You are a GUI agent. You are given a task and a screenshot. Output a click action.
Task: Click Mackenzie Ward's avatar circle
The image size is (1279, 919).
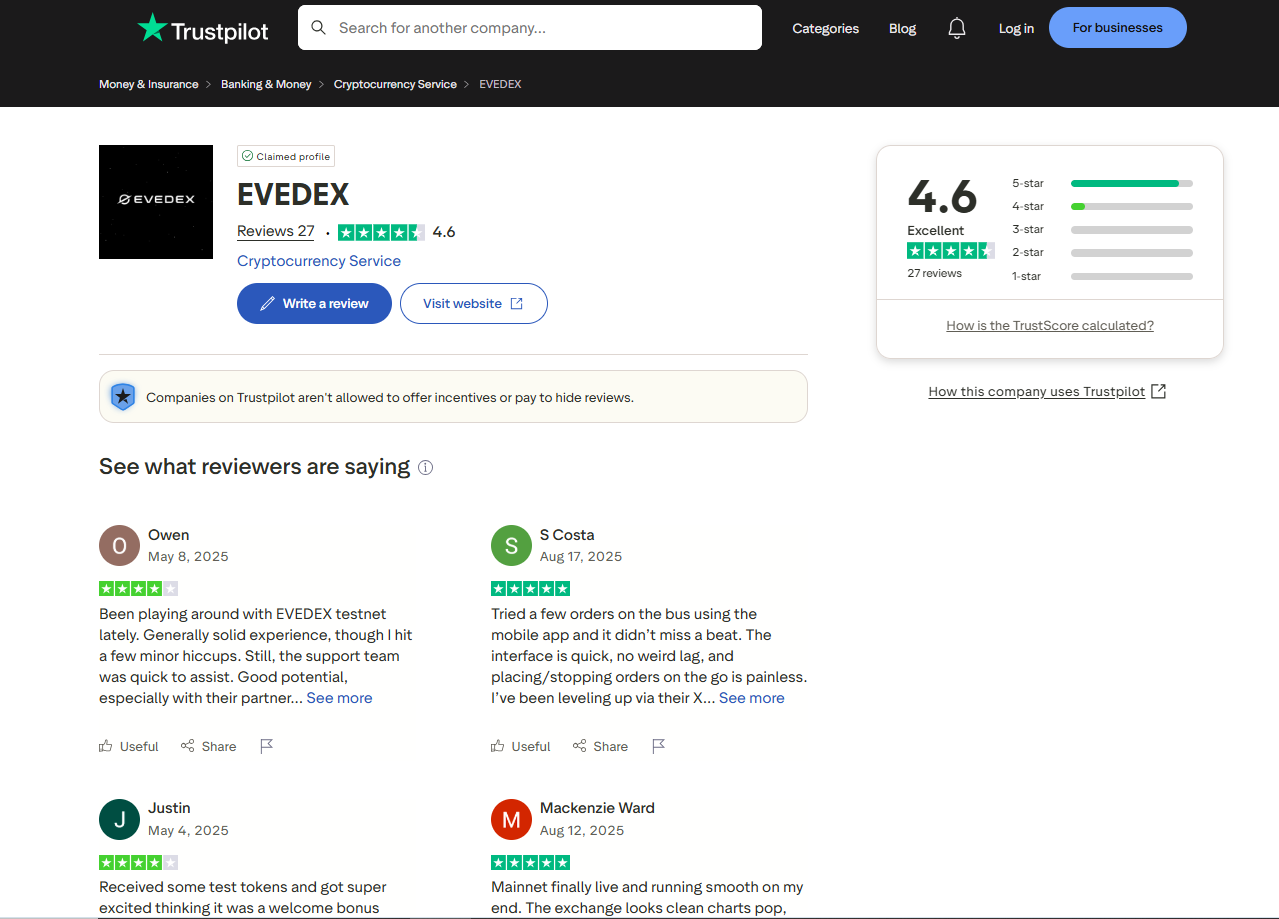point(511,819)
